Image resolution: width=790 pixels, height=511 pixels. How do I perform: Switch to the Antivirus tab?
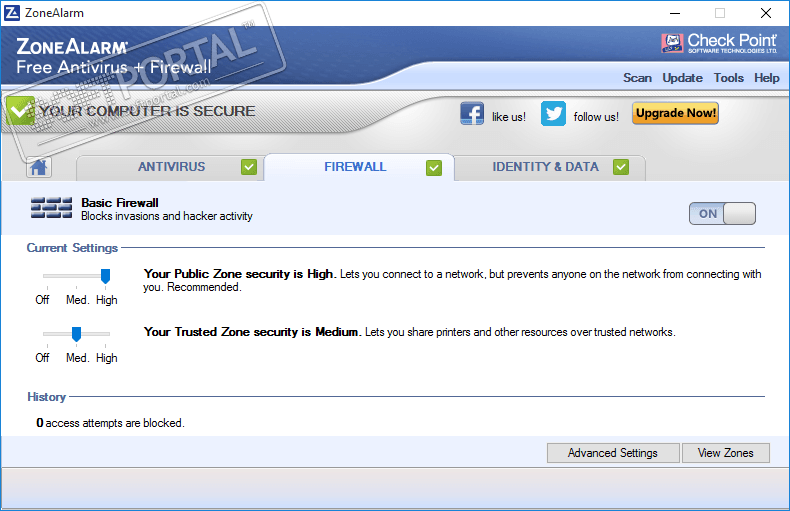coord(170,167)
